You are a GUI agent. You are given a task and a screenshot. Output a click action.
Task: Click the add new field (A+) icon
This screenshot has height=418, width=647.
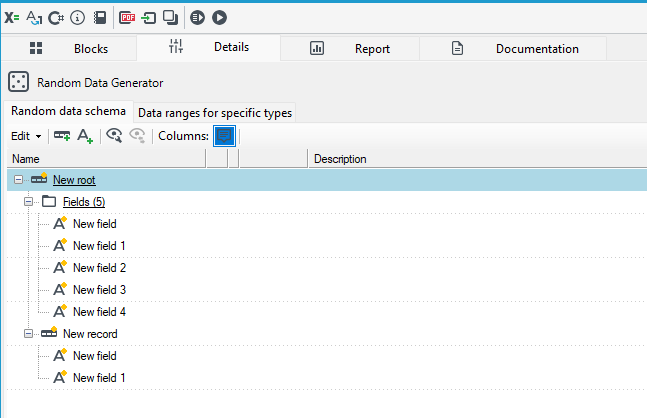[85, 136]
